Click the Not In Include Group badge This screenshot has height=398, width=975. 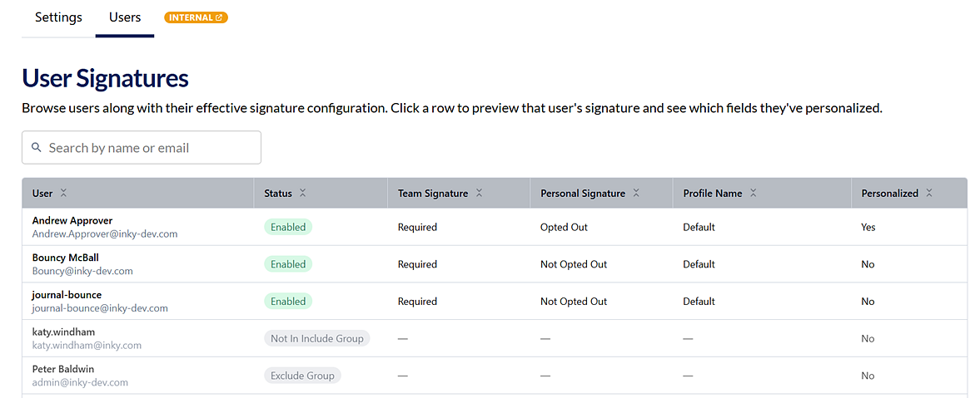[317, 338]
